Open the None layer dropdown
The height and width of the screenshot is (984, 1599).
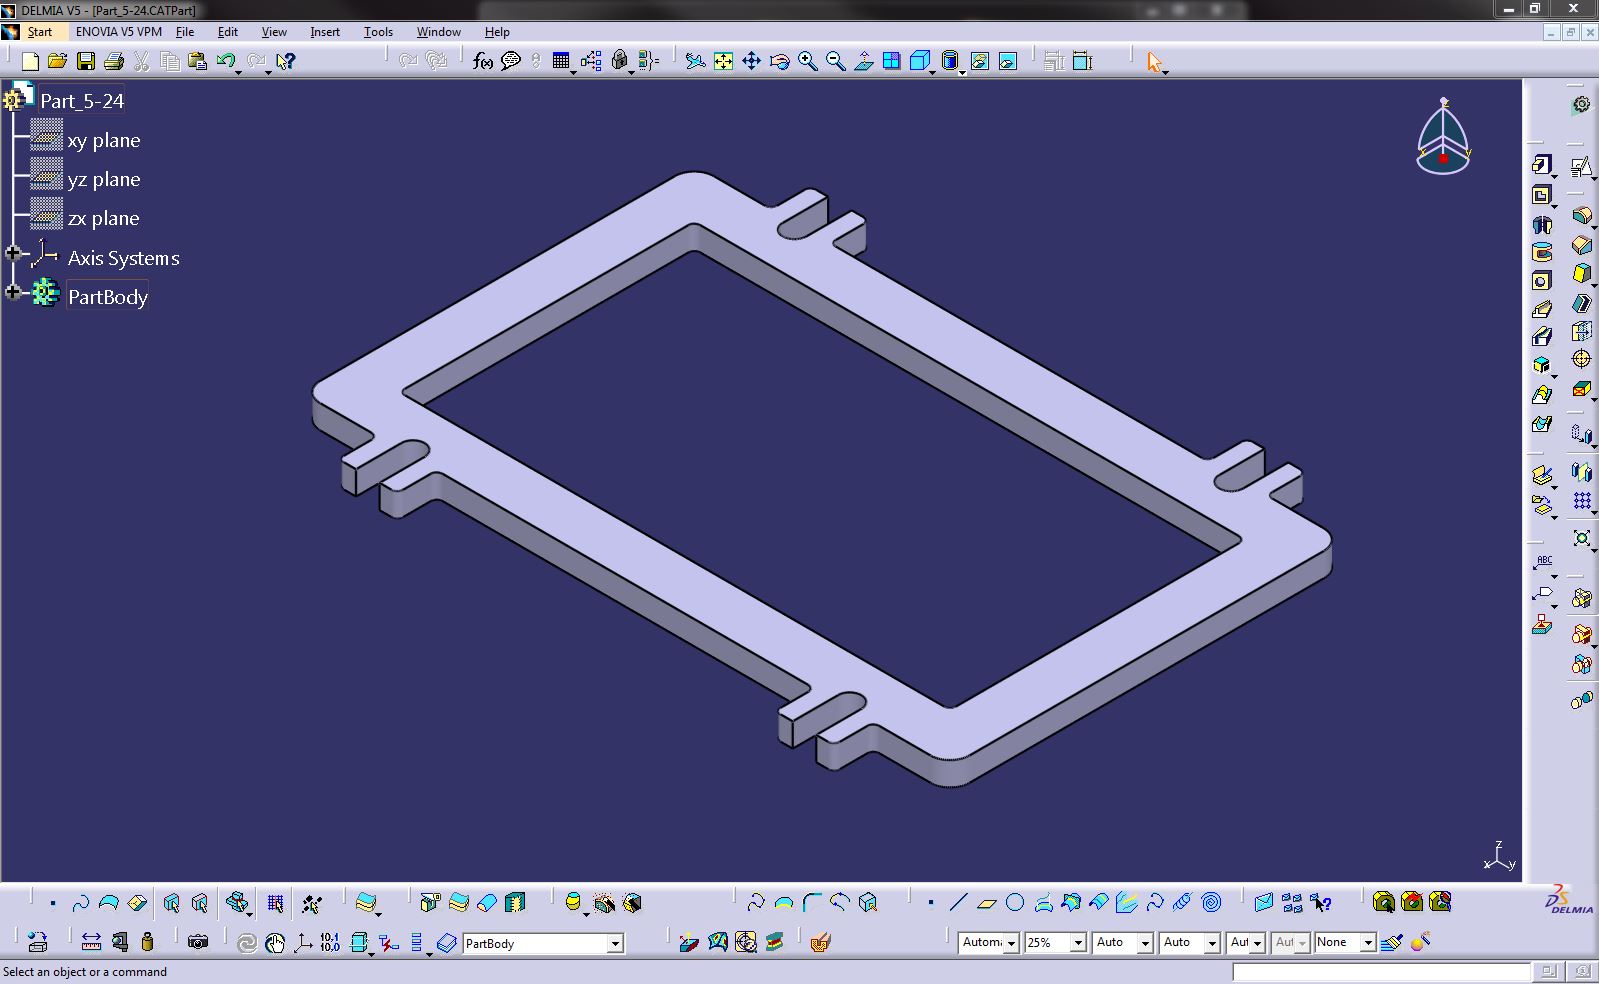pyautogui.click(x=1368, y=943)
